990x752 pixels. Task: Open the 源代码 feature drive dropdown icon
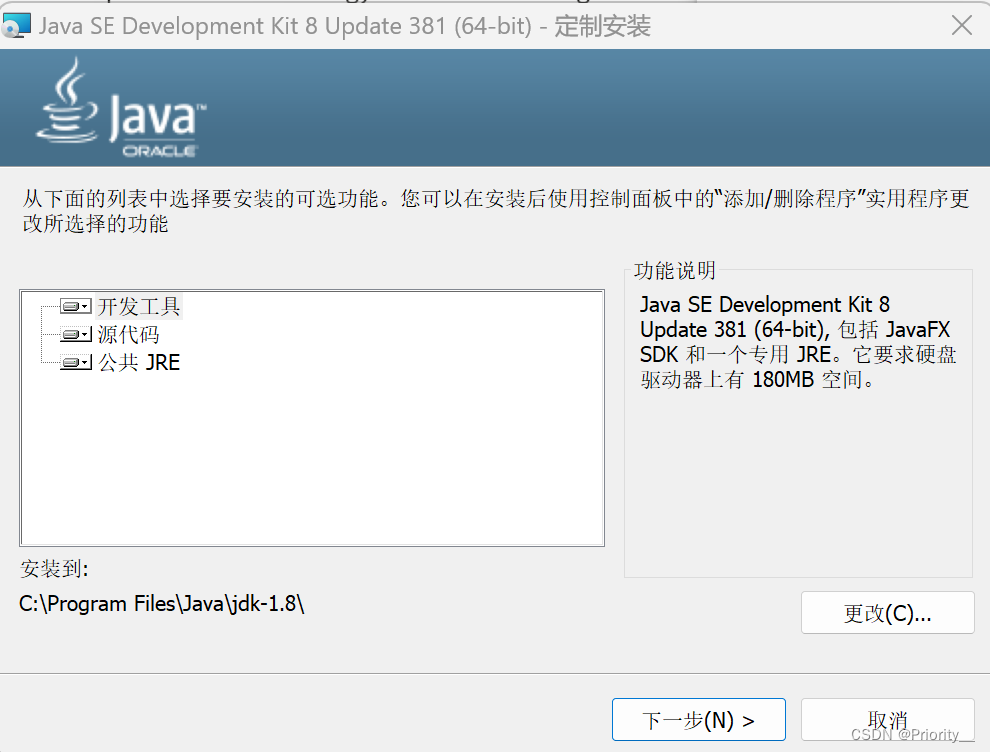point(76,334)
